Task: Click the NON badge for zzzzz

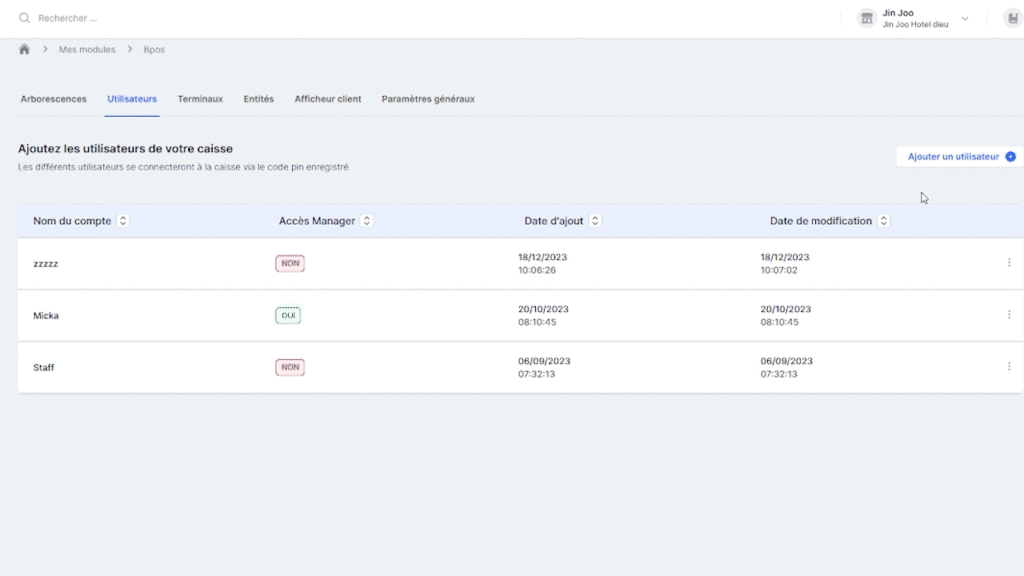Action: (x=290, y=263)
